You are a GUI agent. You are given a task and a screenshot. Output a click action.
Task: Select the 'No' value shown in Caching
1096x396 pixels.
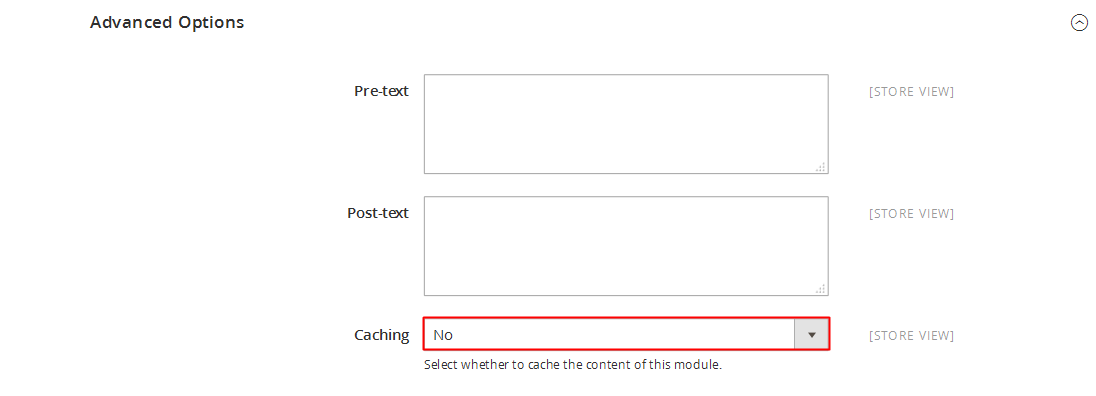(443, 335)
